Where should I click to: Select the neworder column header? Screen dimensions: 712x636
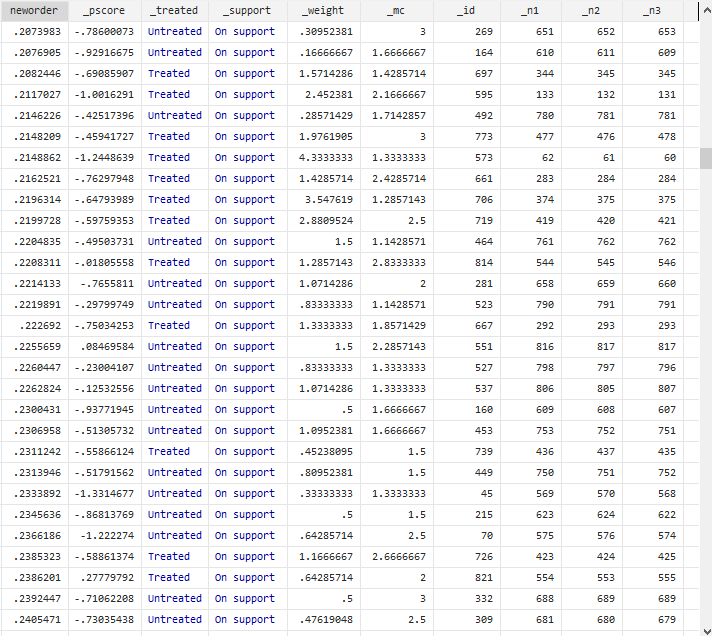pyautogui.click(x=35, y=10)
